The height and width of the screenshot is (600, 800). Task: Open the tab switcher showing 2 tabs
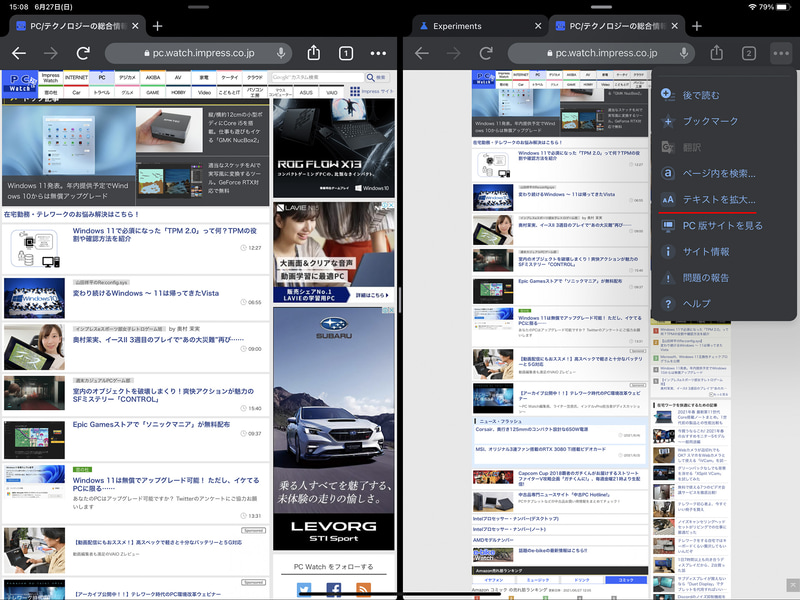click(x=748, y=53)
